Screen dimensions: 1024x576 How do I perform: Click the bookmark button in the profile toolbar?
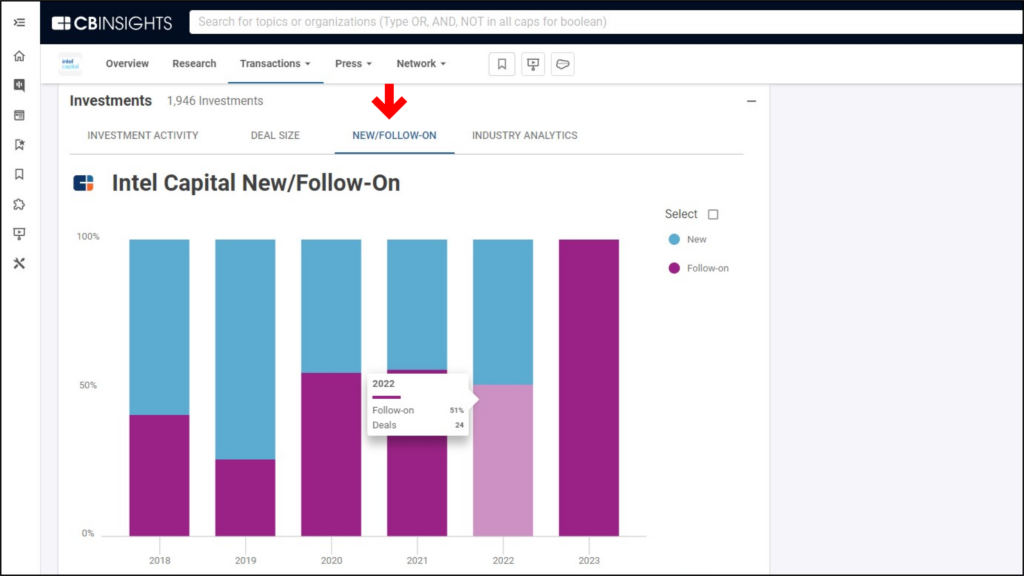(x=502, y=64)
